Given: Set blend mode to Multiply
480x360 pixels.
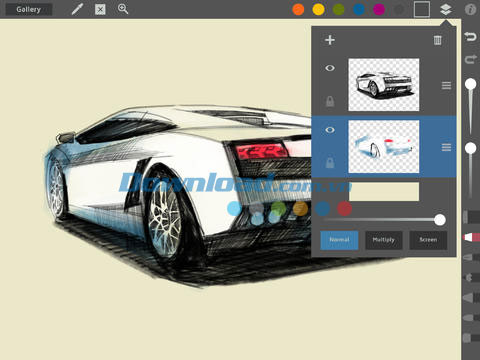Looking at the screenshot, I should point(384,240).
